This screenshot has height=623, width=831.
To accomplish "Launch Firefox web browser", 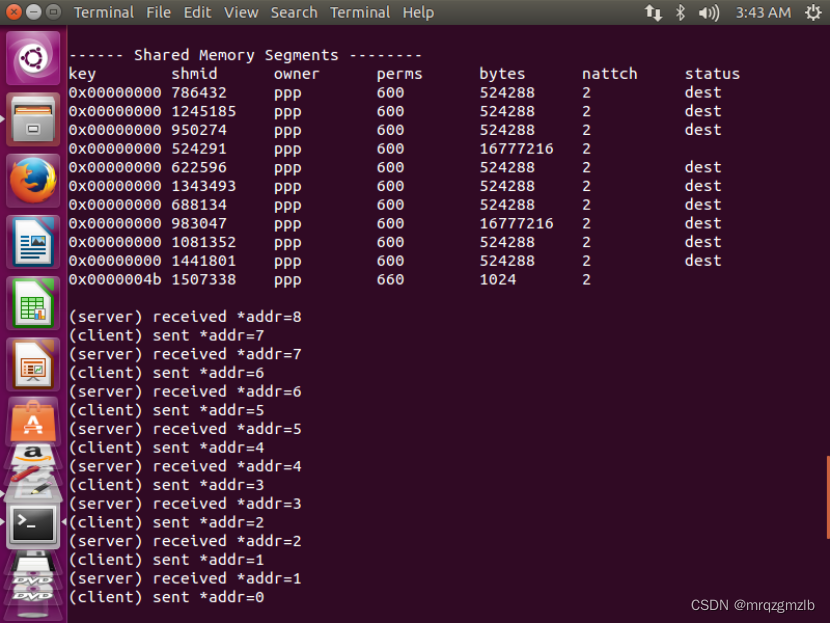I will 33,181.
